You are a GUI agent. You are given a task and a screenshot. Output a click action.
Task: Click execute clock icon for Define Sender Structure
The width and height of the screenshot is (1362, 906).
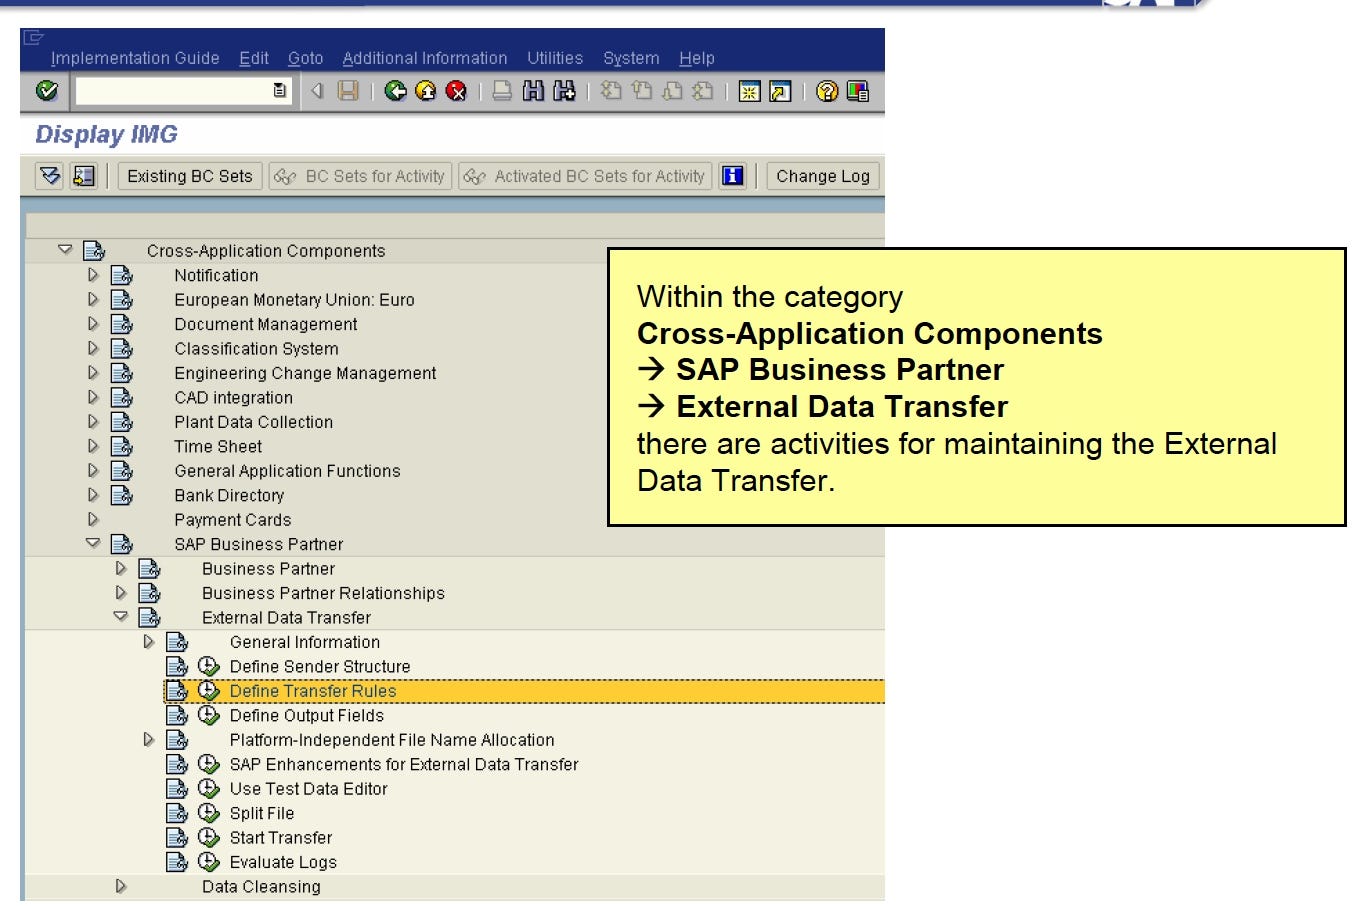[208, 667]
